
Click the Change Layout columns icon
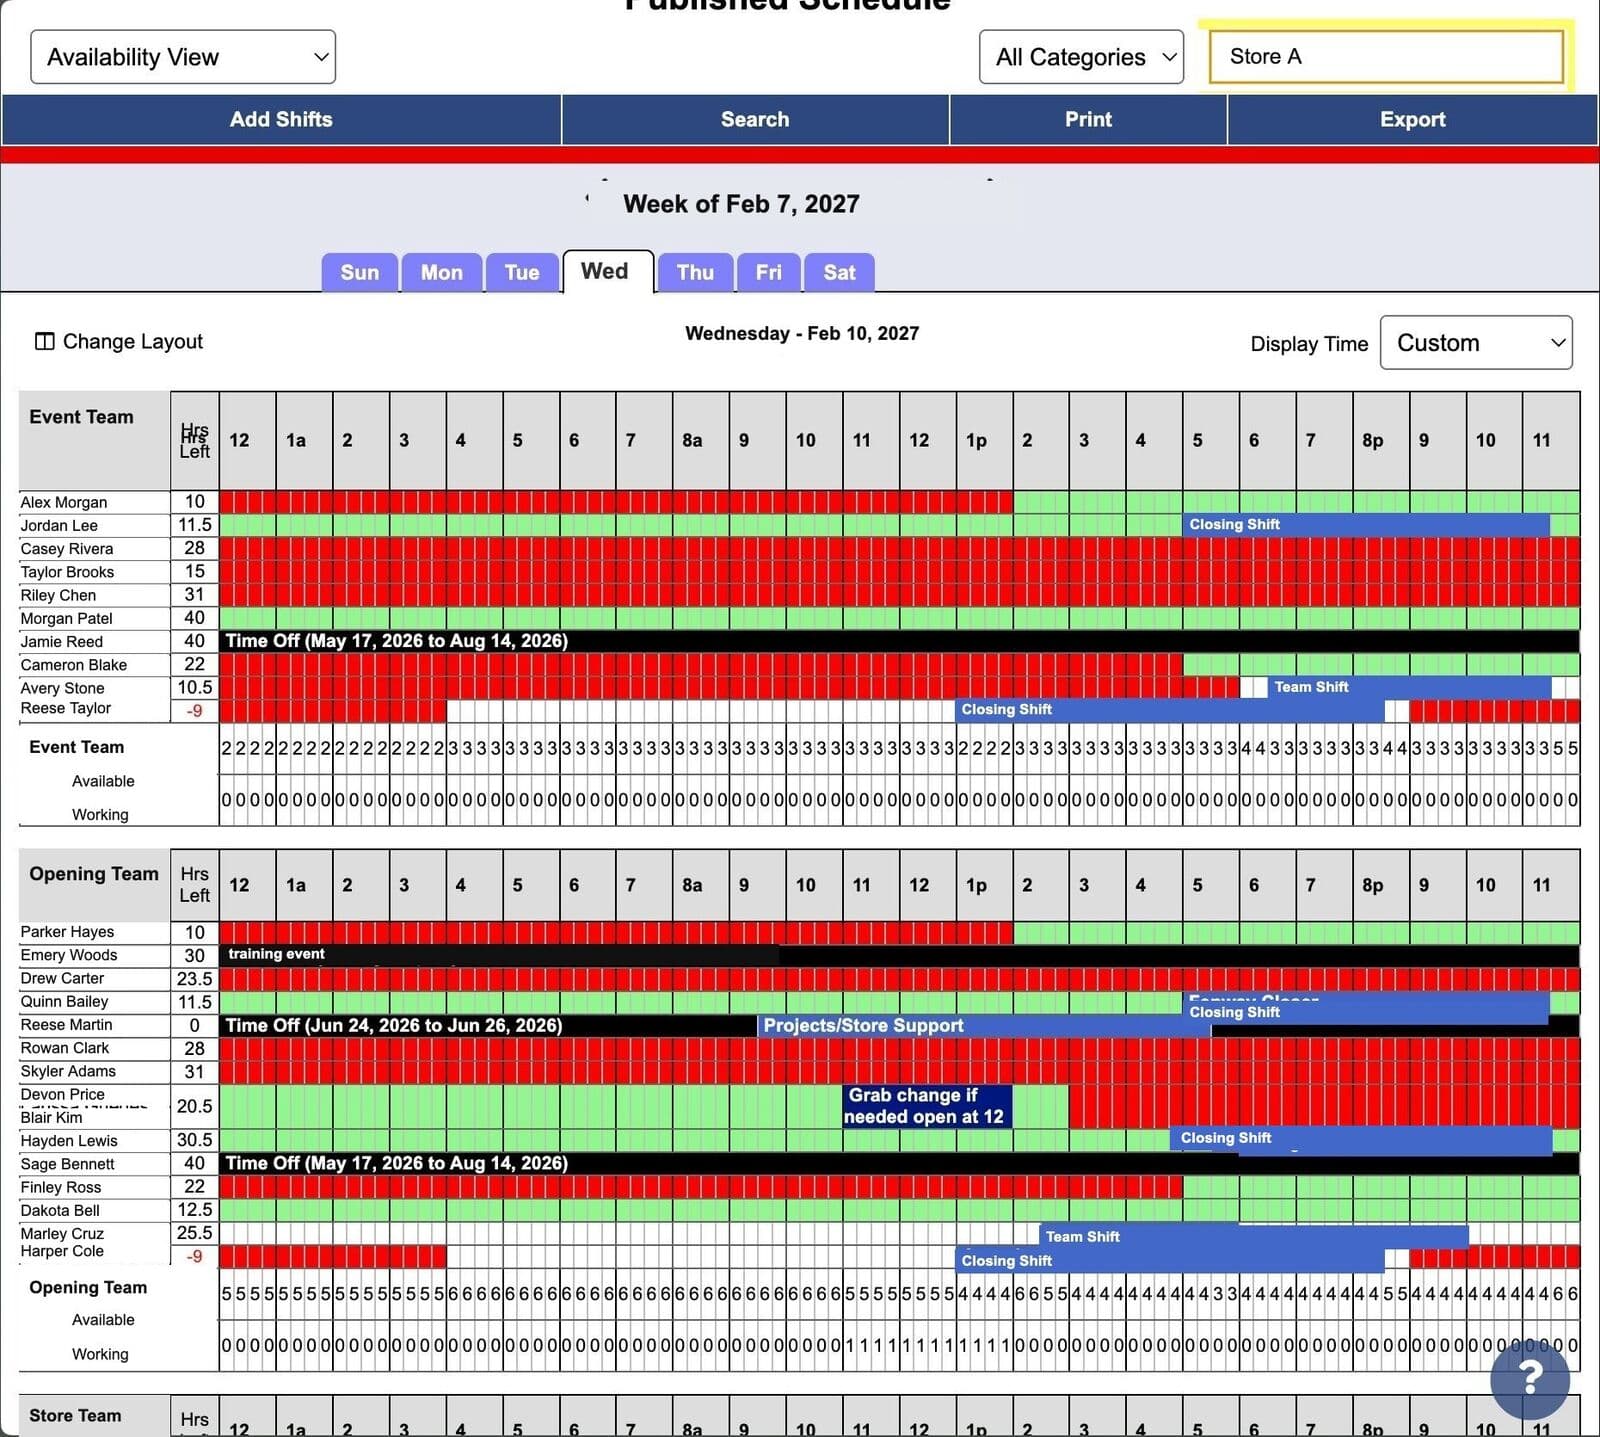click(x=44, y=341)
